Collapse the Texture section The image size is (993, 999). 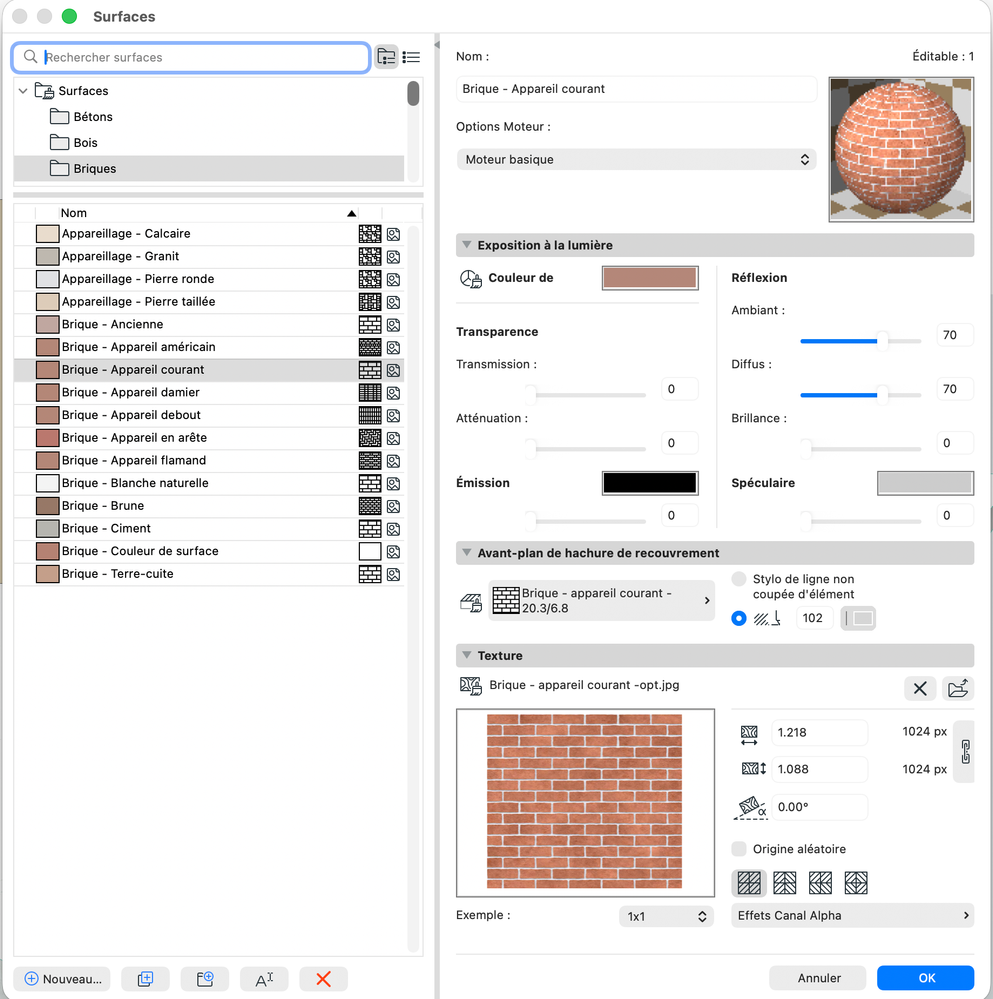(467, 655)
